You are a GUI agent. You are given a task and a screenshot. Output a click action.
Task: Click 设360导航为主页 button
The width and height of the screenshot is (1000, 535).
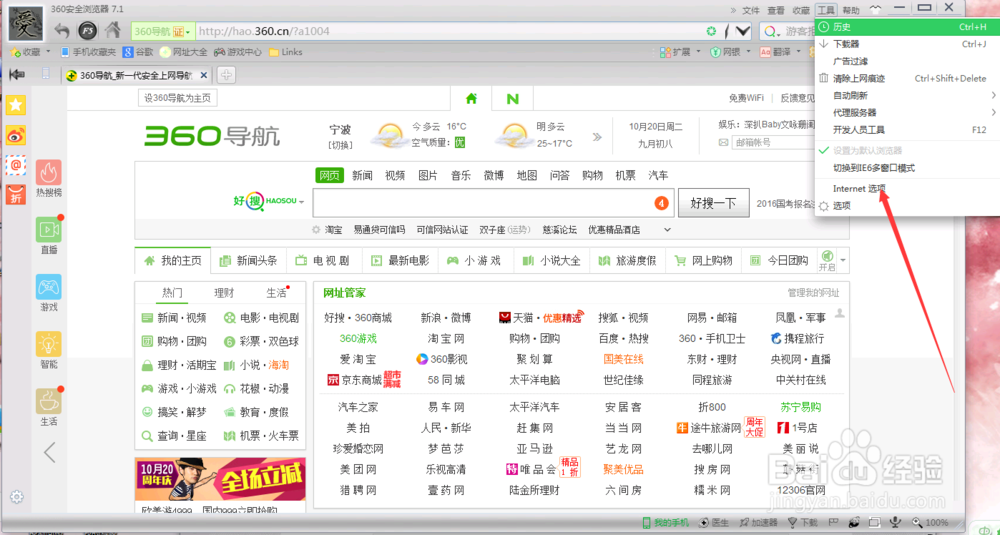point(178,98)
